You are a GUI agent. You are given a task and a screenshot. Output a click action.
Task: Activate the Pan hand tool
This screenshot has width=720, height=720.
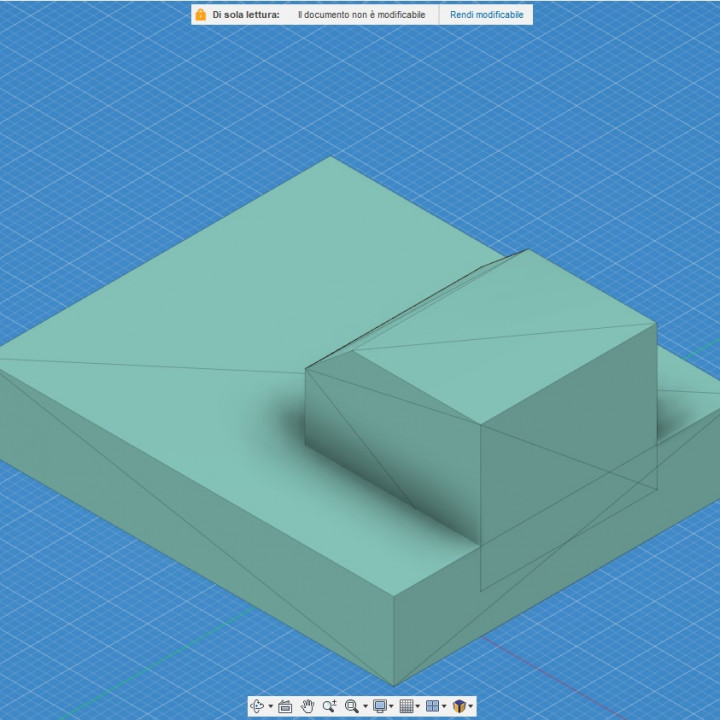pos(307,706)
